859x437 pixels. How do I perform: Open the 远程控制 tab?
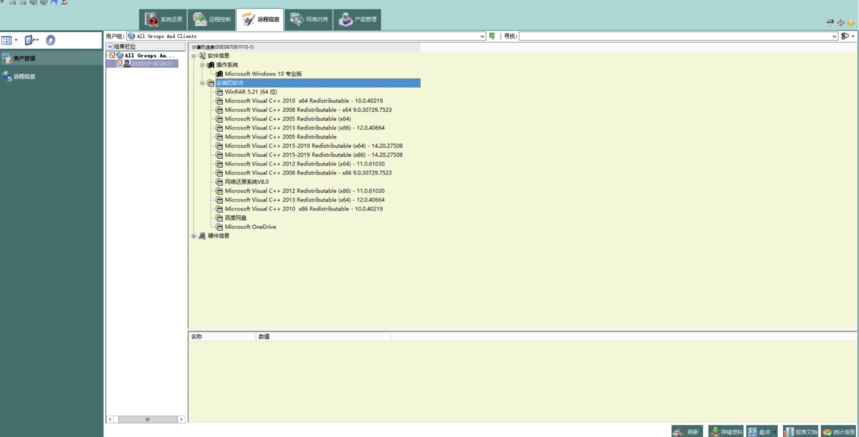pos(211,20)
